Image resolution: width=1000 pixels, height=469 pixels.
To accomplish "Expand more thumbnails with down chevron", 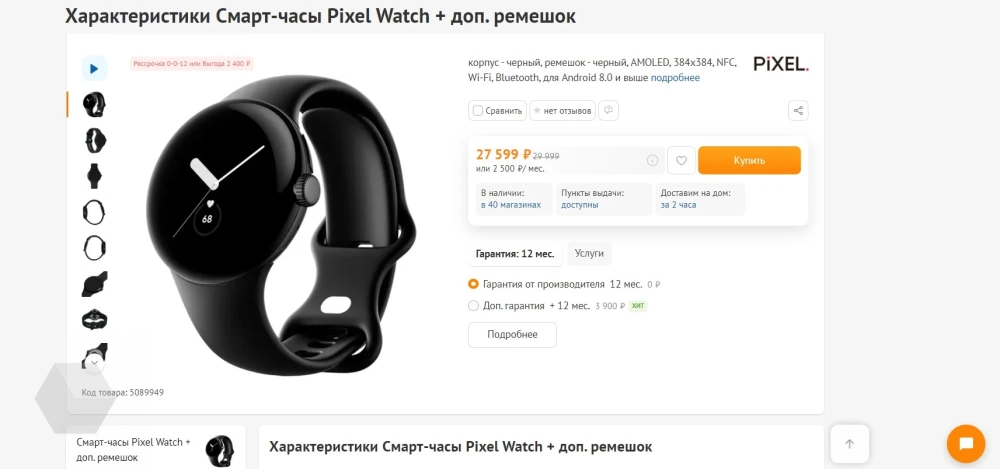I will pos(94,364).
